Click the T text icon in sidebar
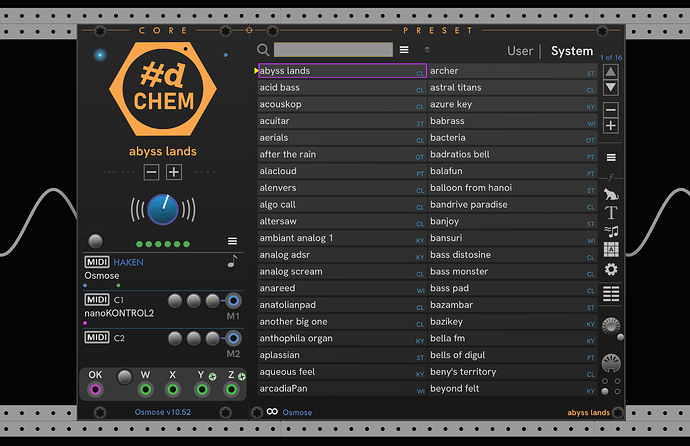 click(611, 213)
